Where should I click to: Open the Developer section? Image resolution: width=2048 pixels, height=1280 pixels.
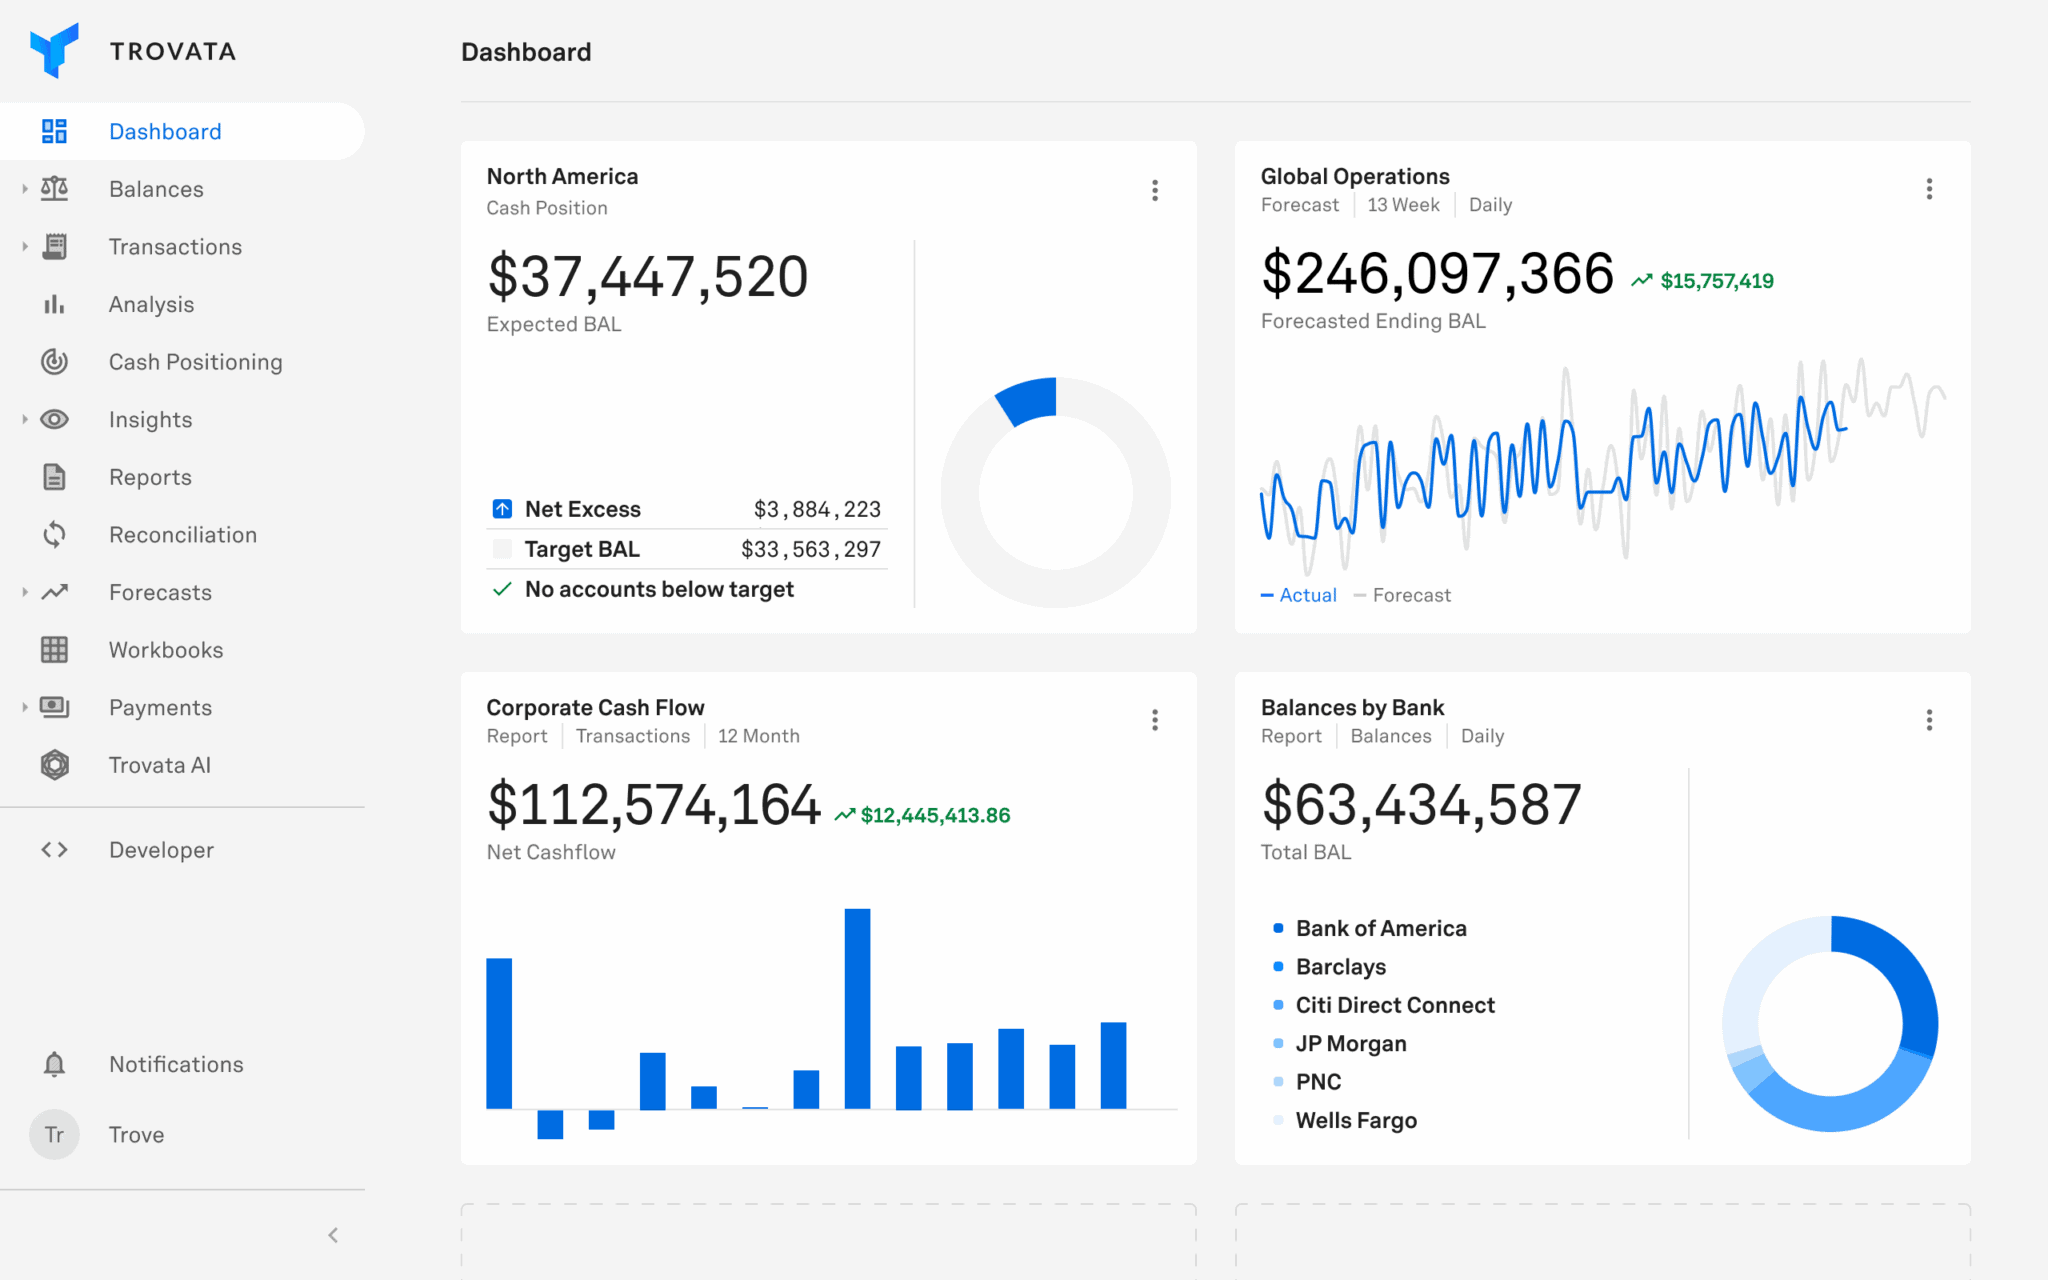pyautogui.click(x=160, y=850)
